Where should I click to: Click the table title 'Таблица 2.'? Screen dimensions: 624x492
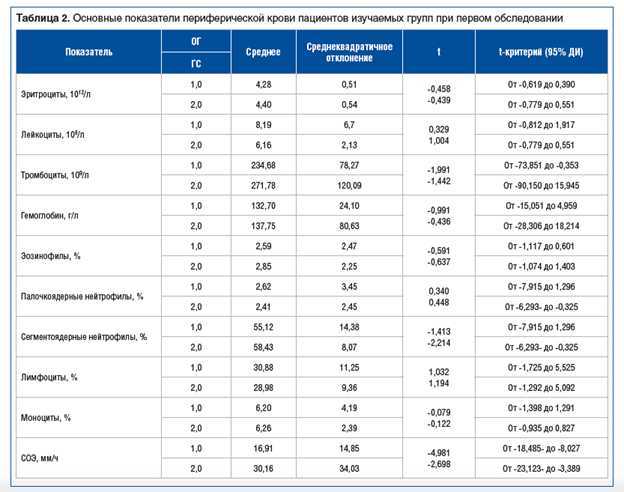click(x=43, y=18)
